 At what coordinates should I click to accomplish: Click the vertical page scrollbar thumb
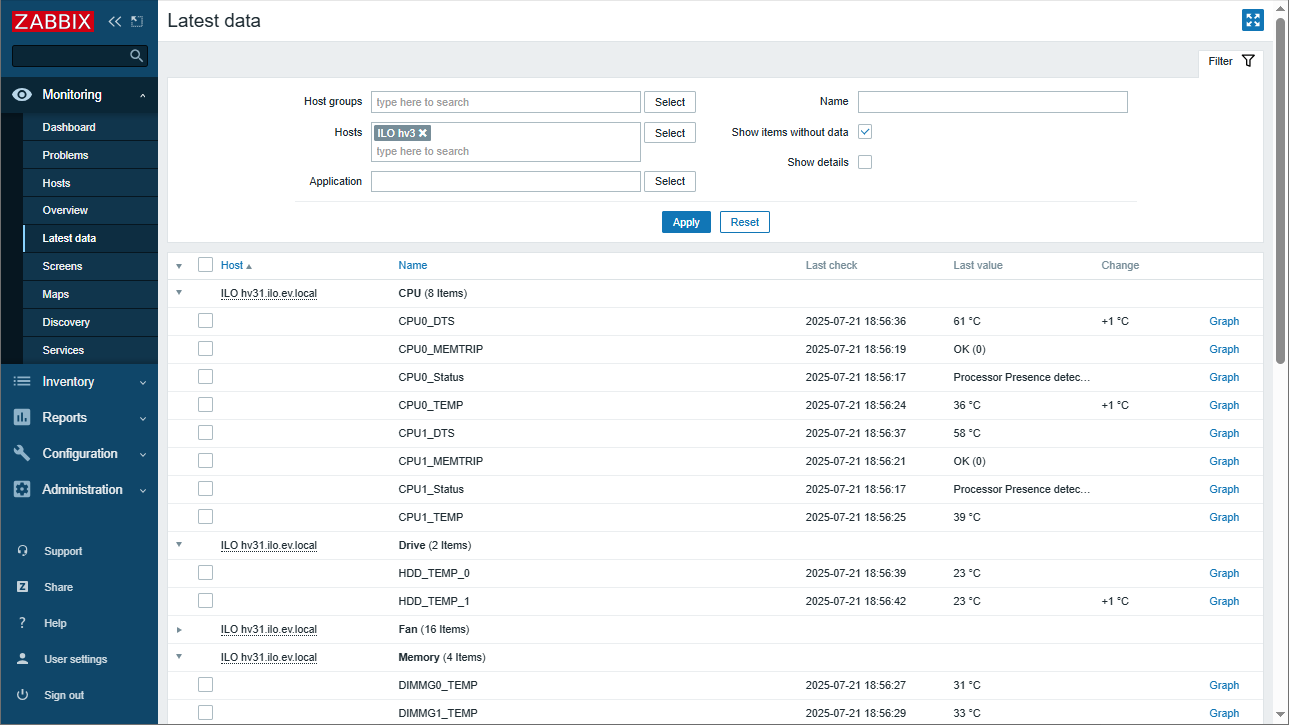tap(1281, 190)
